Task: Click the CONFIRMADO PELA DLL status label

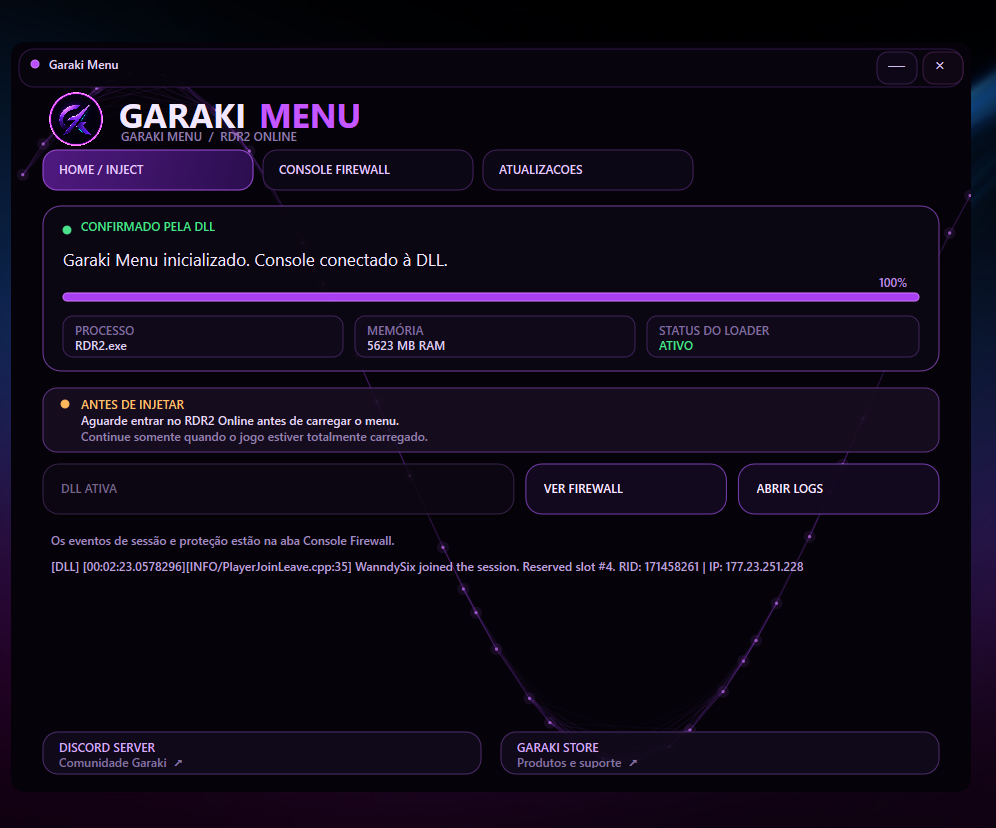Action: [148, 227]
